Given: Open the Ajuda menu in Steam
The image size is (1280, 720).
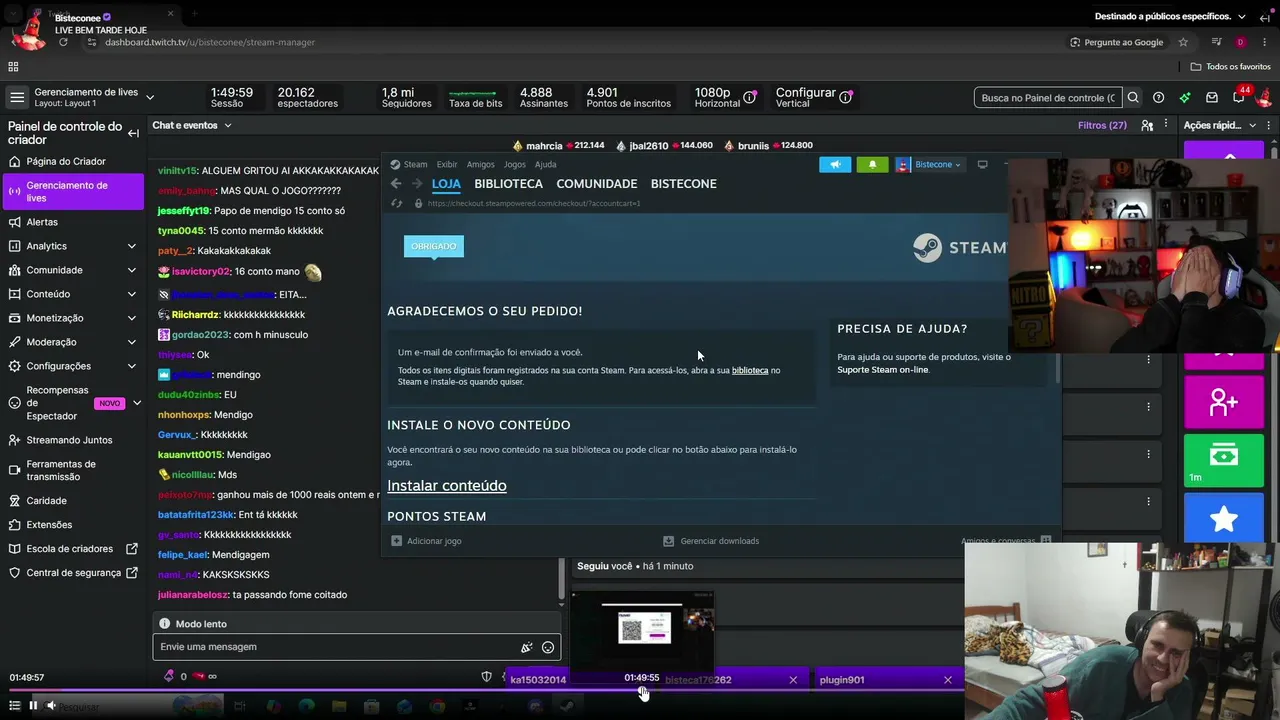Looking at the screenshot, I should tap(546, 165).
